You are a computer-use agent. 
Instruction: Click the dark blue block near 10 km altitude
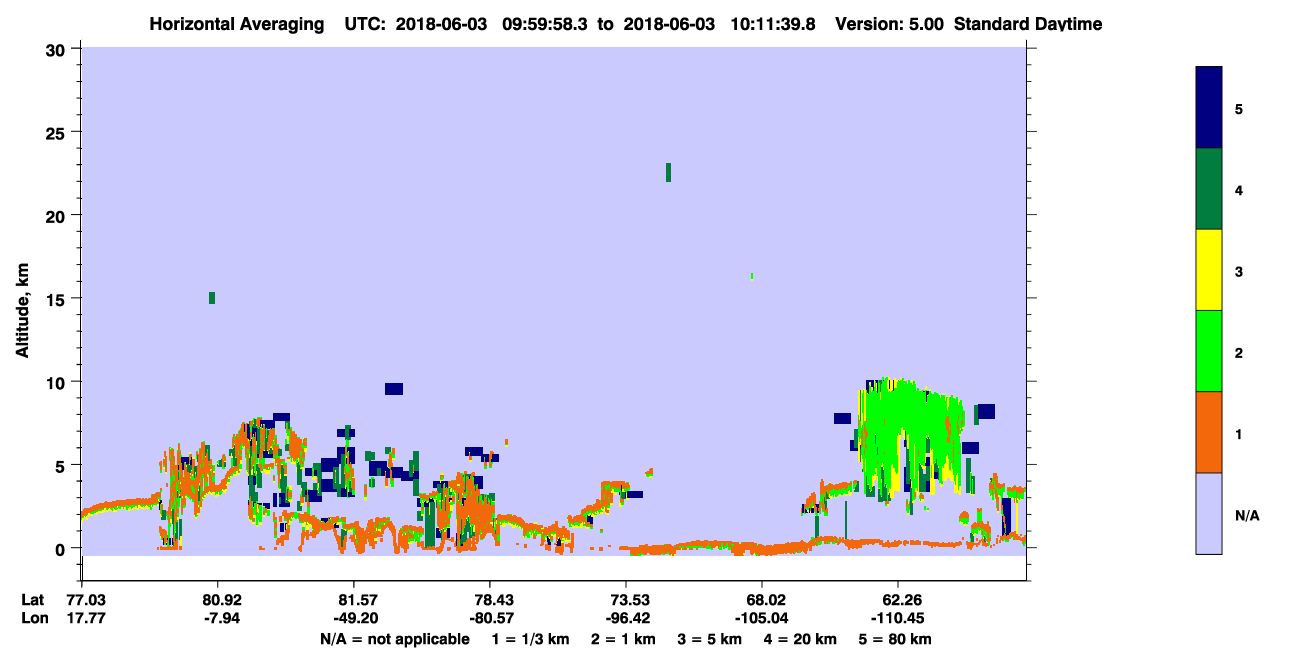click(394, 389)
